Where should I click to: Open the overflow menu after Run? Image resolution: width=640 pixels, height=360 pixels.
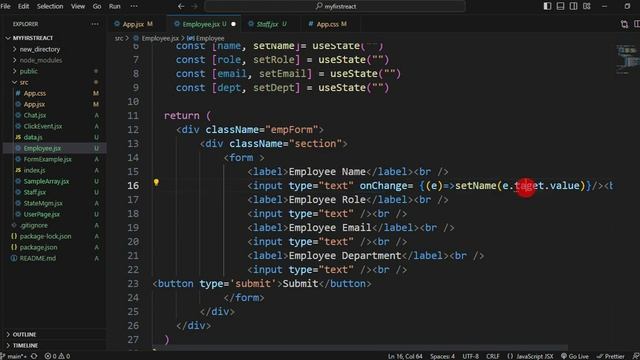pyautogui.click(x=133, y=6)
